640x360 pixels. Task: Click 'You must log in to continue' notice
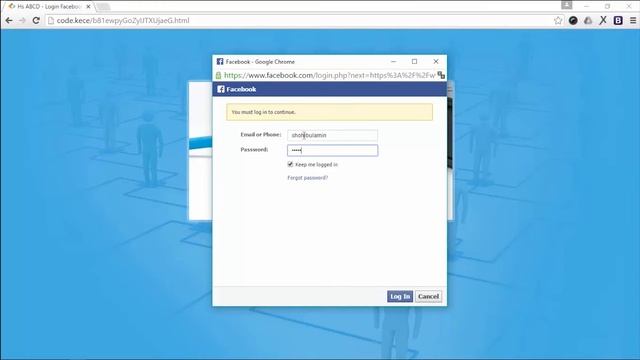click(329, 112)
